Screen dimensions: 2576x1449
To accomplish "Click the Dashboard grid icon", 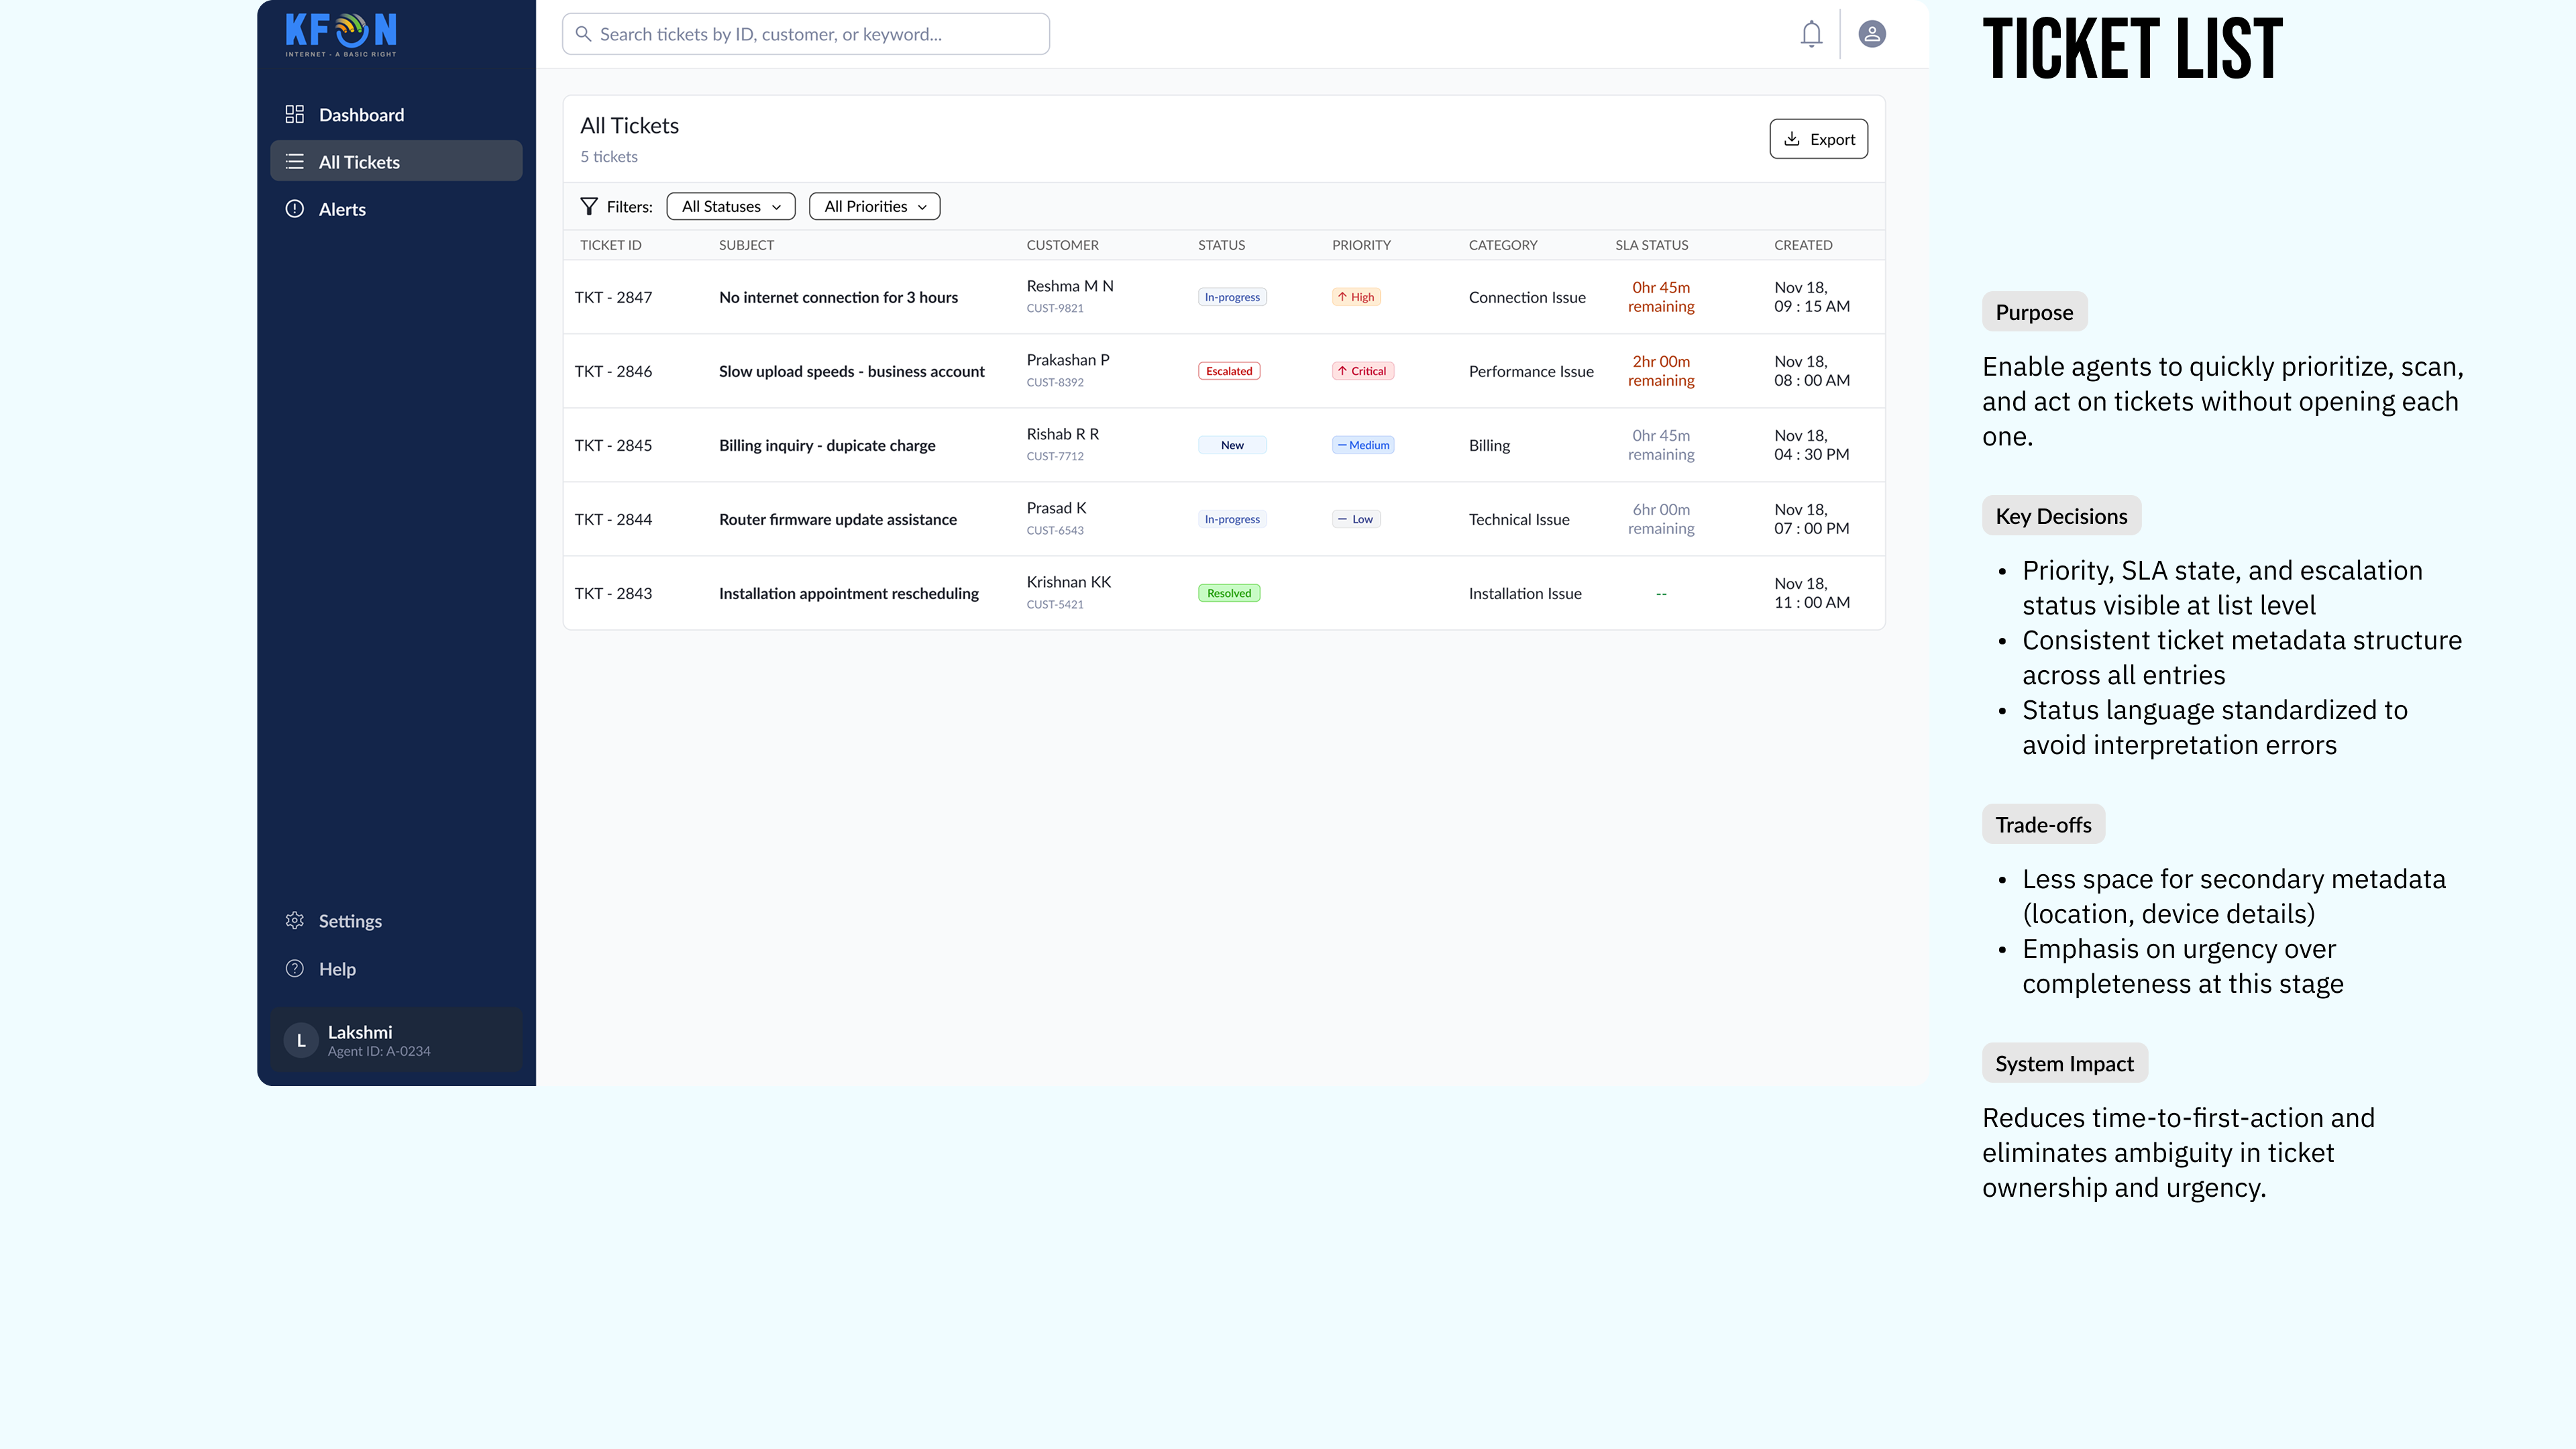I will 294,114.
